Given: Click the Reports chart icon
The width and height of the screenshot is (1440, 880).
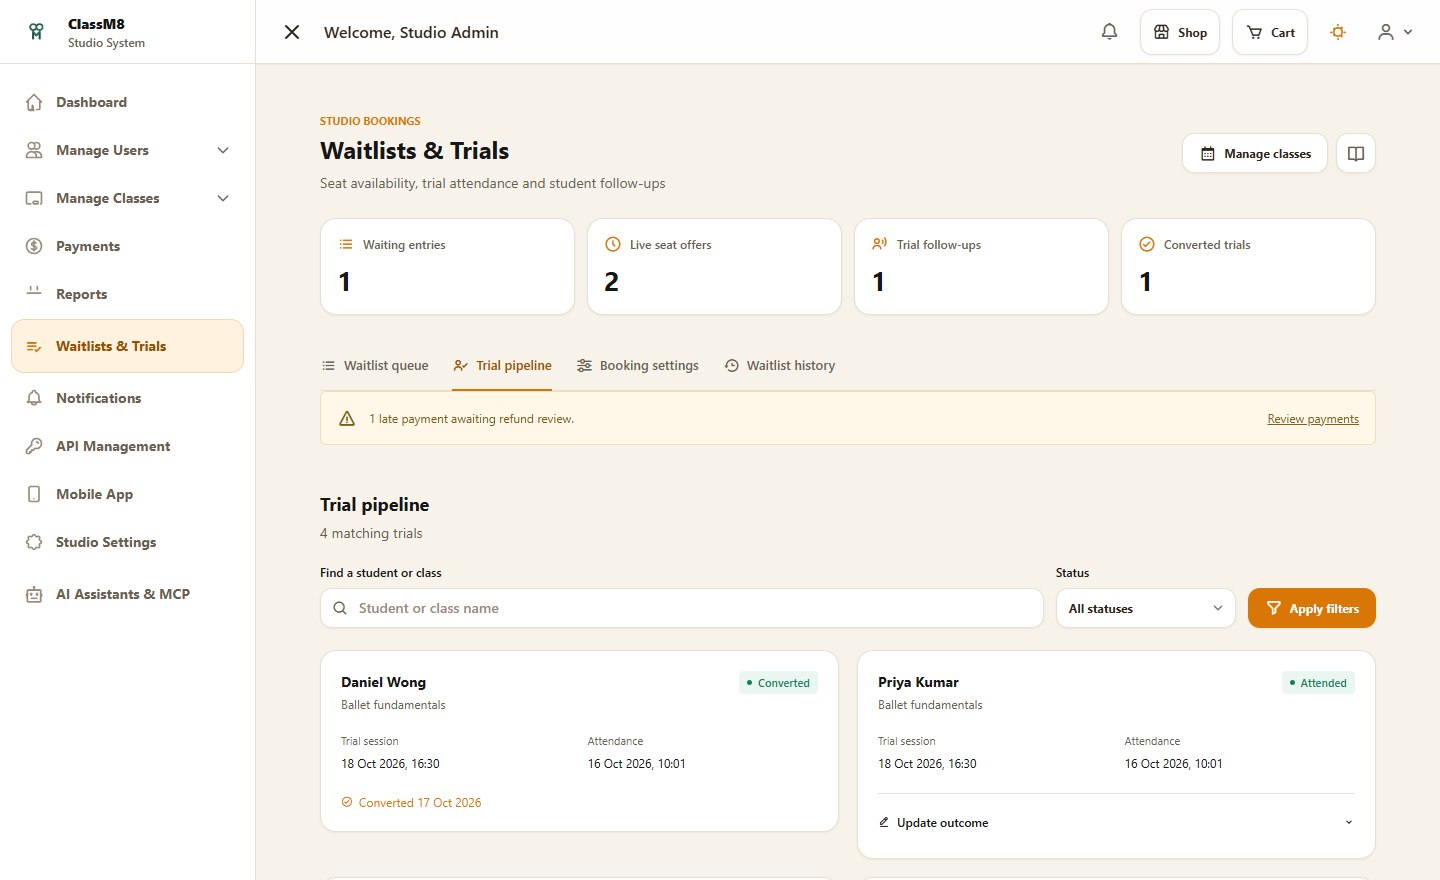Looking at the screenshot, I should click(34, 292).
